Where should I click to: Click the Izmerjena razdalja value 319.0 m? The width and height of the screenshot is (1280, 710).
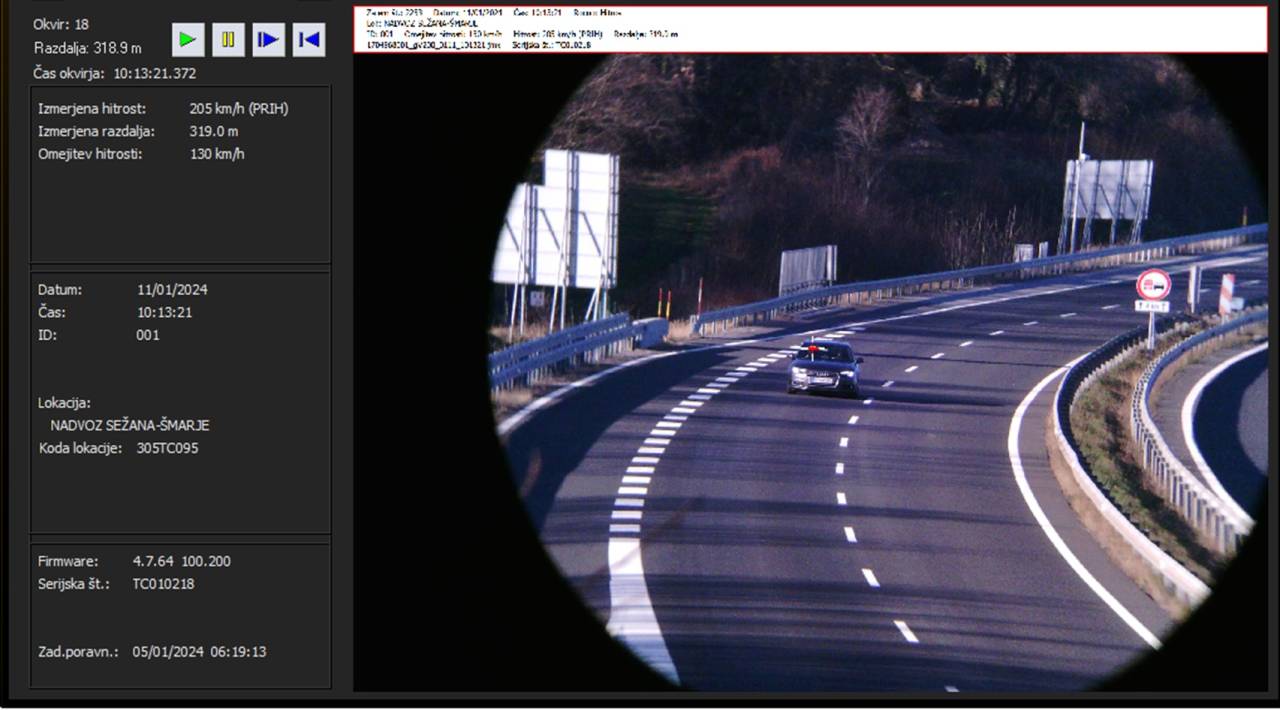213,131
